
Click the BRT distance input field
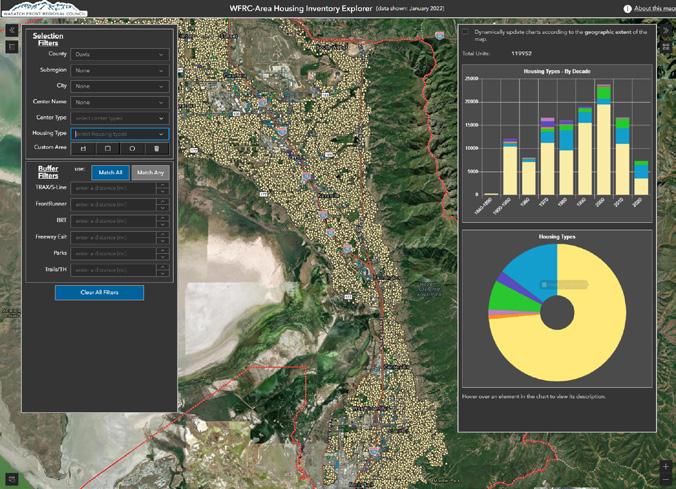[113, 221]
